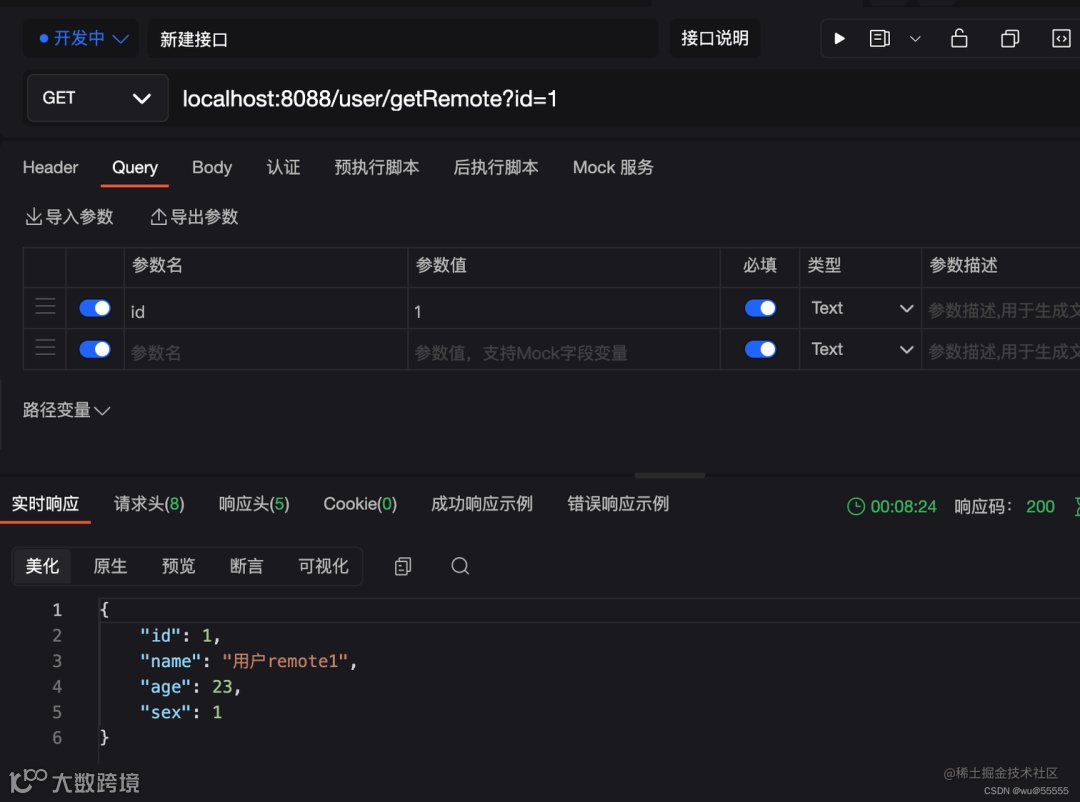Open the 响应头(5) tab

click(x=254, y=504)
